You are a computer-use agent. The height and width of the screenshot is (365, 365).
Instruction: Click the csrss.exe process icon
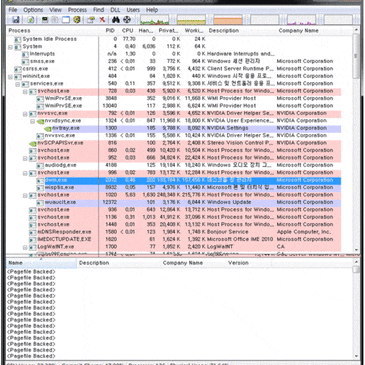coord(18,69)
